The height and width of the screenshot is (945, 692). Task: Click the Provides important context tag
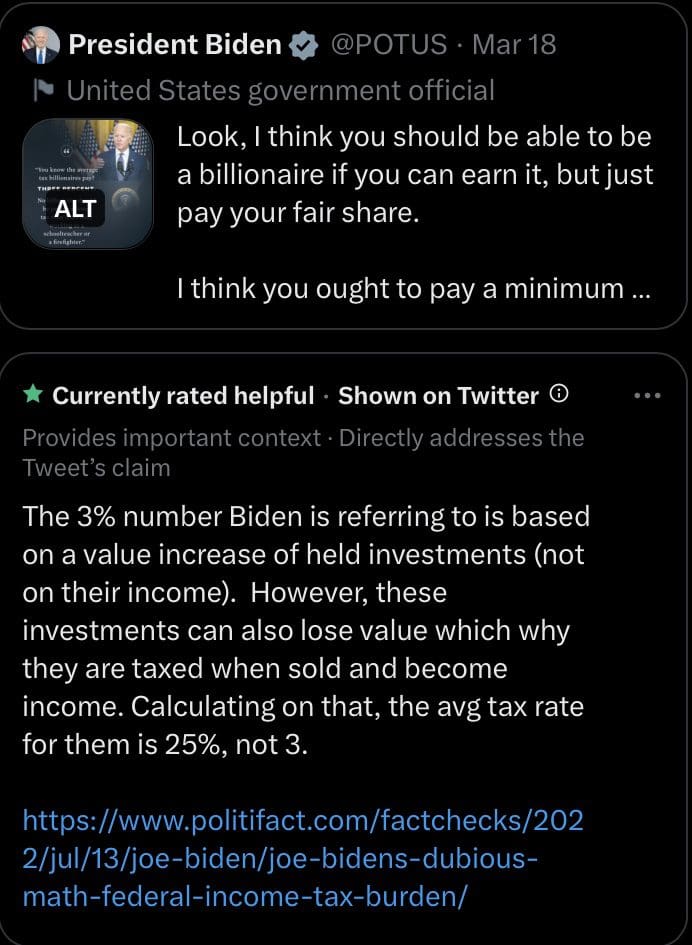click(x=171, y=437)
